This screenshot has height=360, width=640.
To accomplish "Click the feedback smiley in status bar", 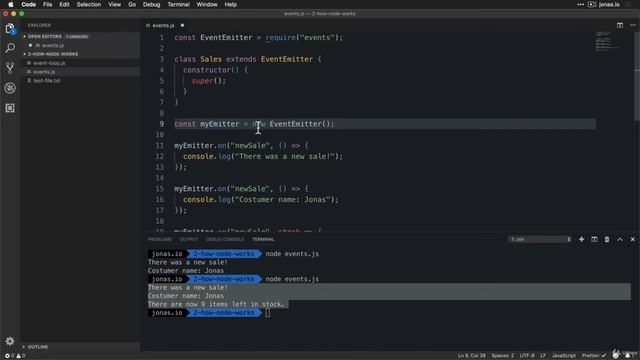I will tap(616, 356).
